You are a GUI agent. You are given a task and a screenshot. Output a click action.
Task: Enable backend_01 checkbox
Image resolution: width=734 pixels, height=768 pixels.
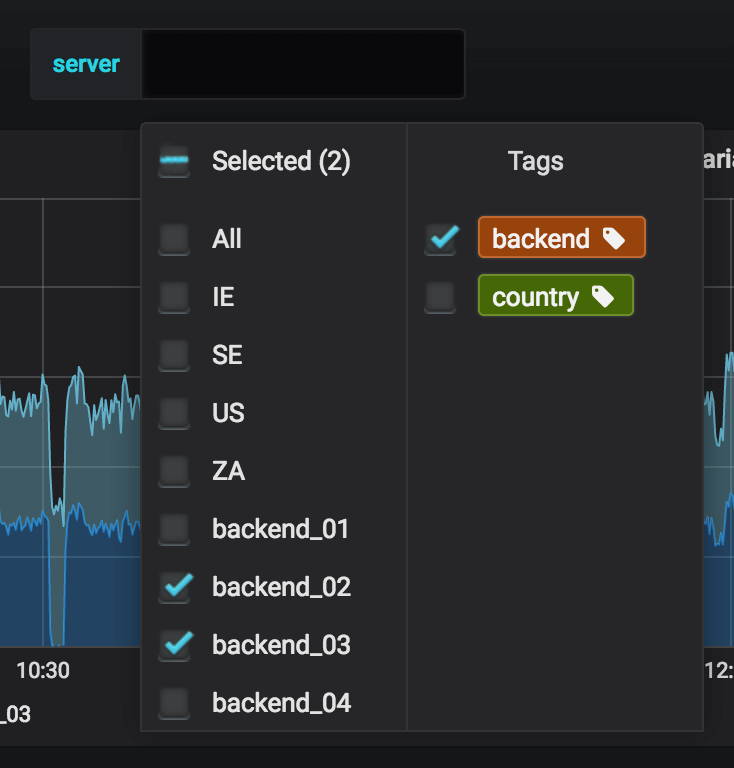tap(174, 529)
